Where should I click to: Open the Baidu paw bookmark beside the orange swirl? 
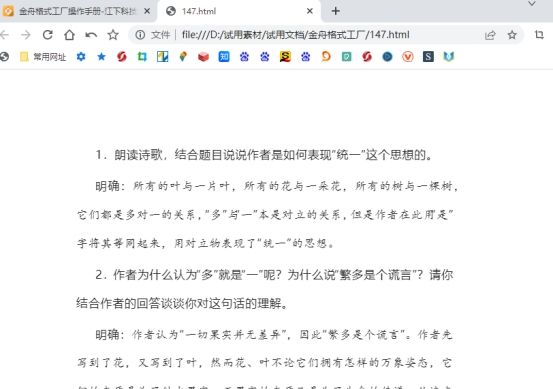306,56
